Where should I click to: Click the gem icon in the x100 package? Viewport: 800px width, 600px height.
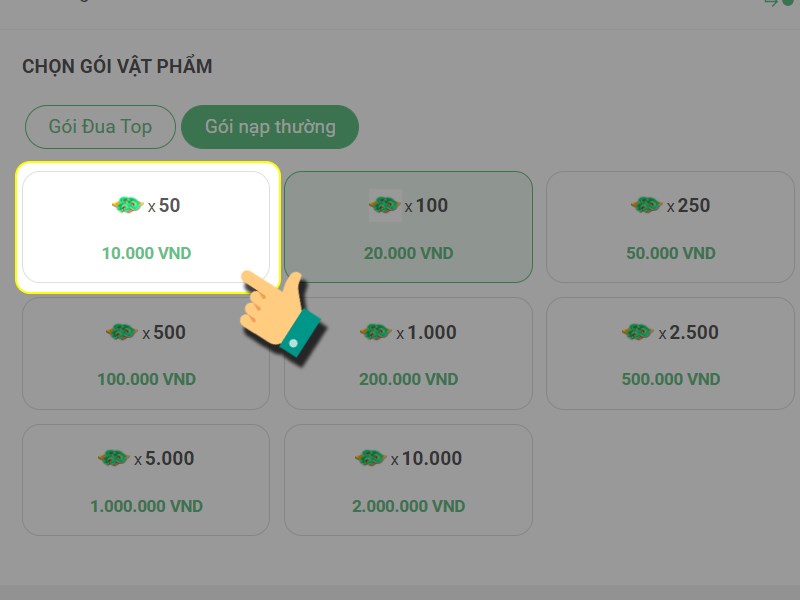385,206
